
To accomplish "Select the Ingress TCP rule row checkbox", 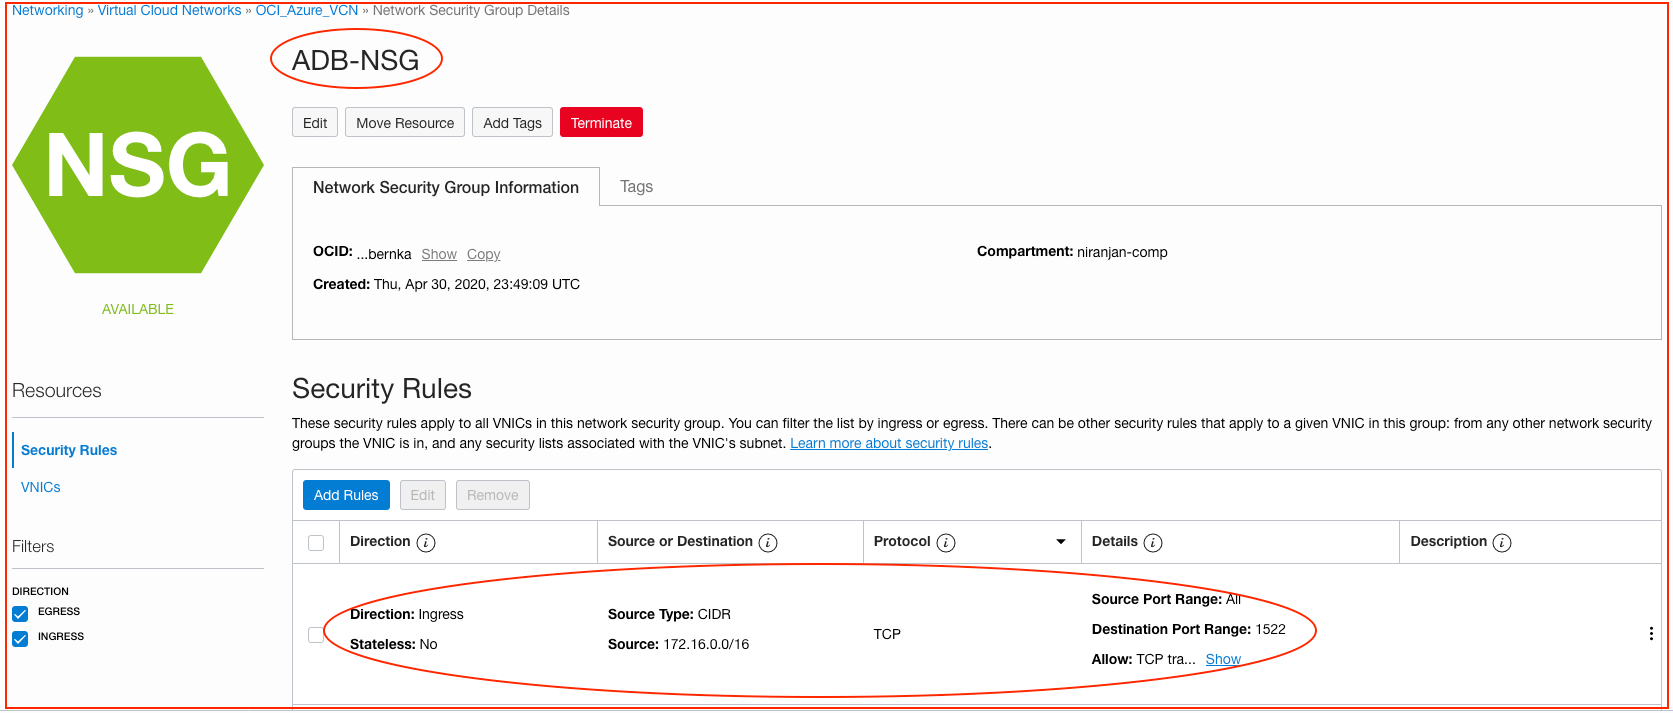I will [316, 635].
